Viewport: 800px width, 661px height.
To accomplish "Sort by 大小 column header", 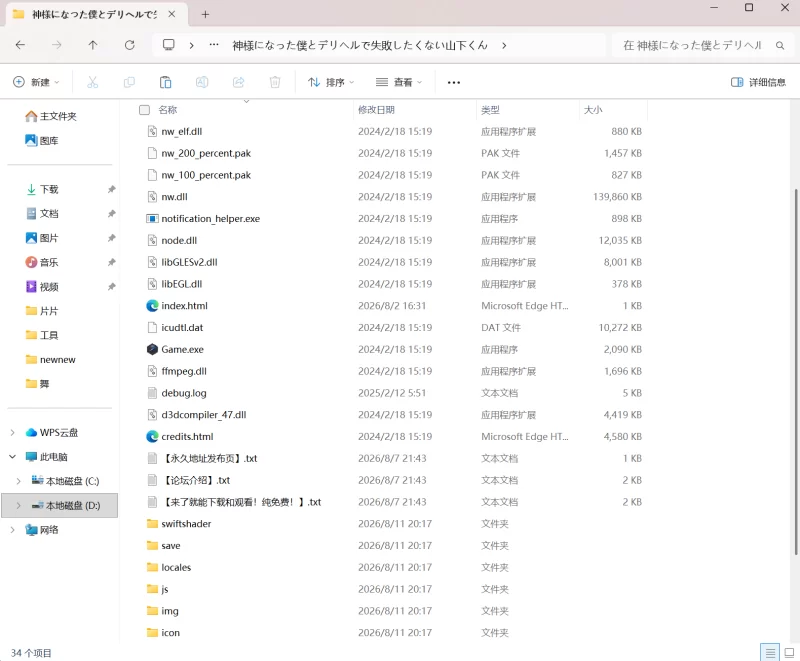I will (x=593, y=110).
